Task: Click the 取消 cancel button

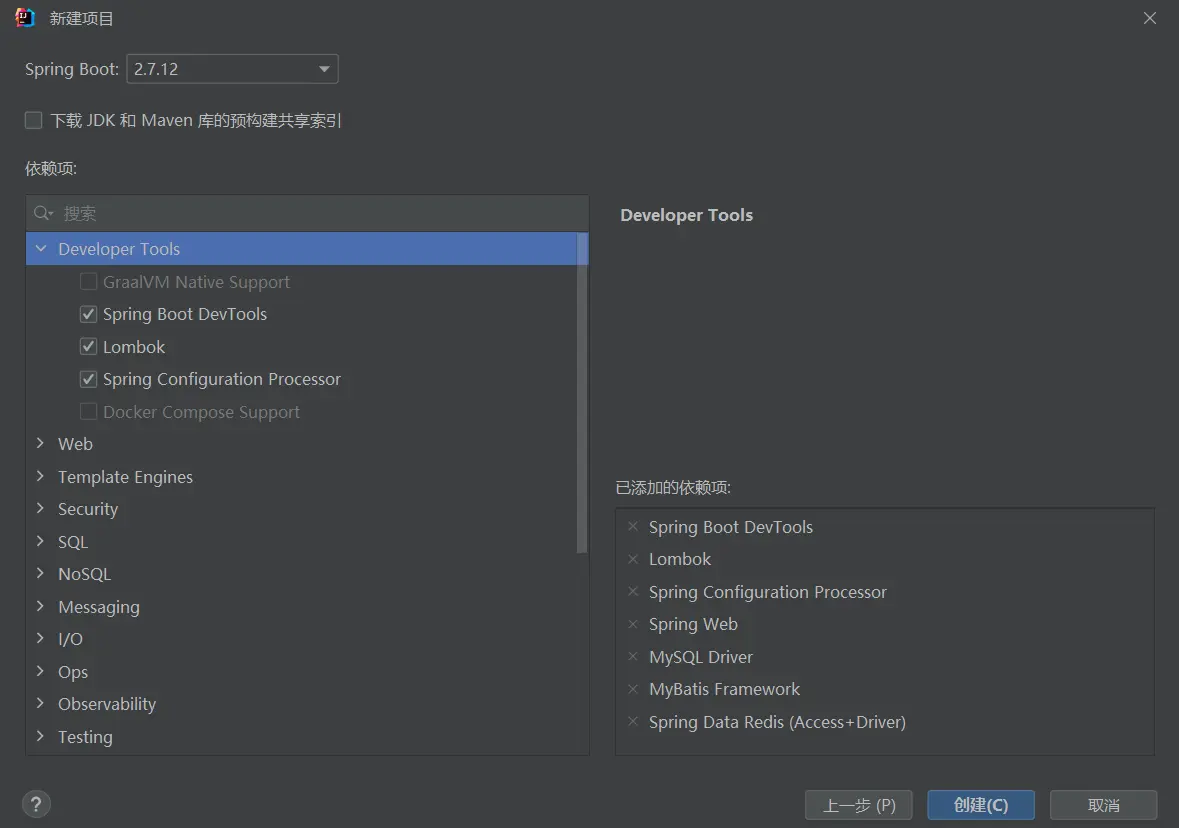Action: click(x=1103, y=805)
